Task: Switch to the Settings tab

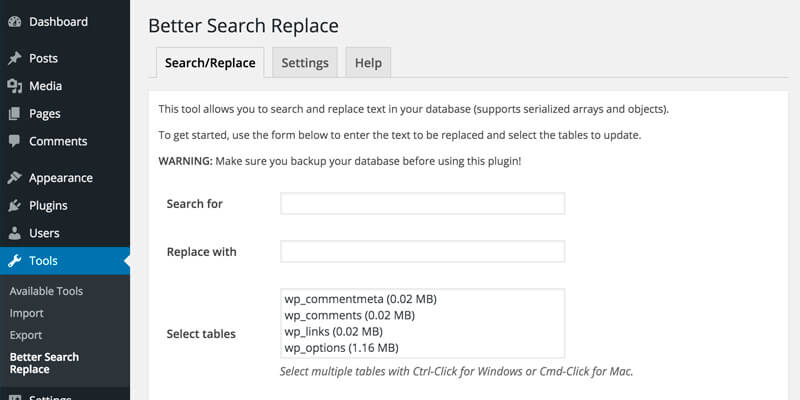Action: [x=305, y=63]
